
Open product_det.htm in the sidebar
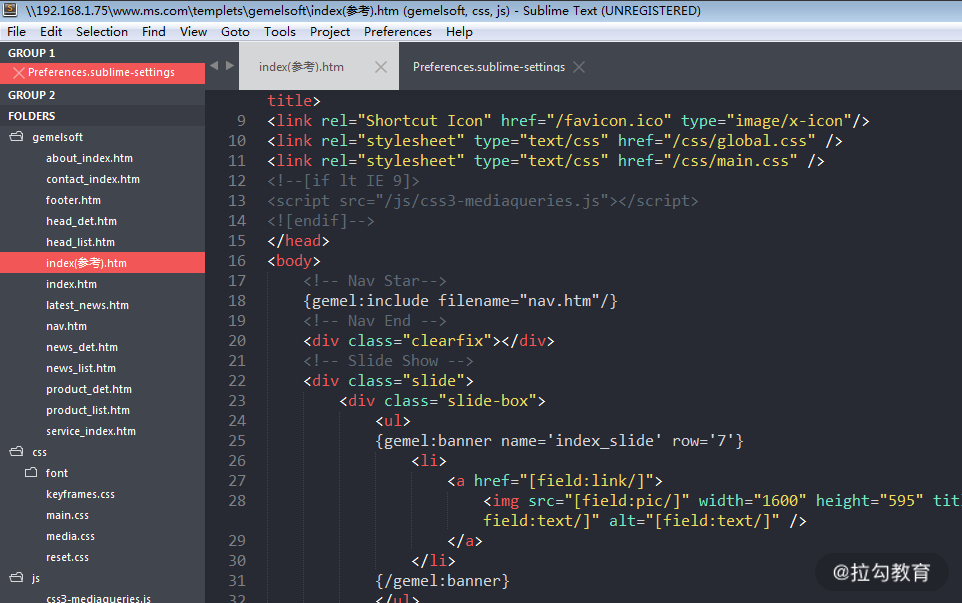click(88, 389)
